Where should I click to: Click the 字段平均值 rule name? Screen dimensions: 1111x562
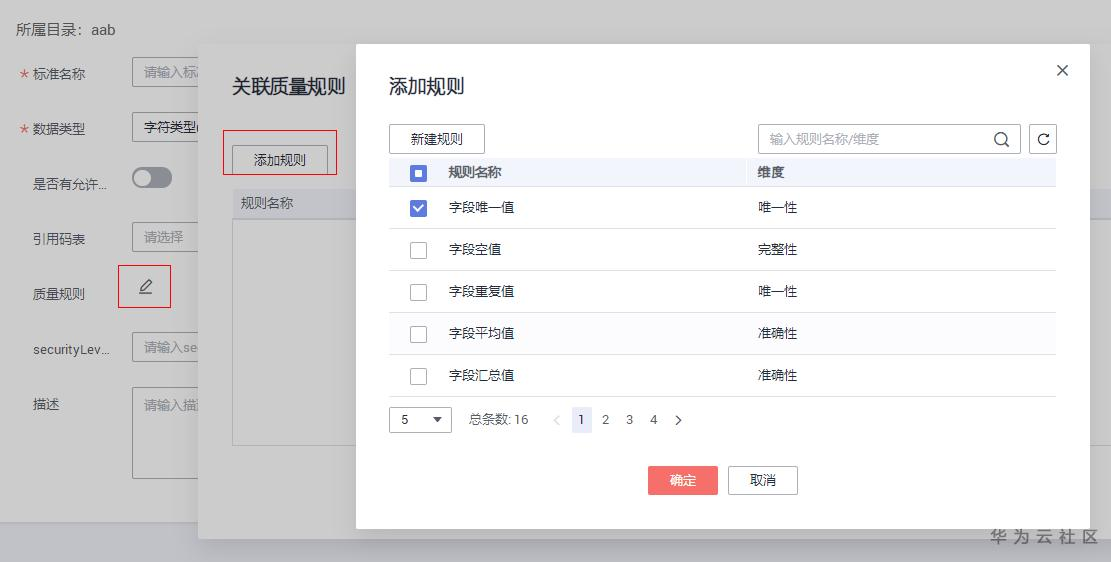[x=482, y=333]
